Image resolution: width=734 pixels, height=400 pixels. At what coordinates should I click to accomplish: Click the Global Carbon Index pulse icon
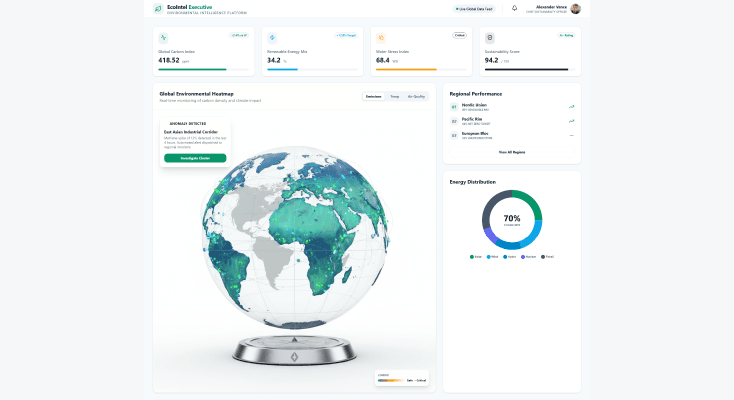coord(163,37)
